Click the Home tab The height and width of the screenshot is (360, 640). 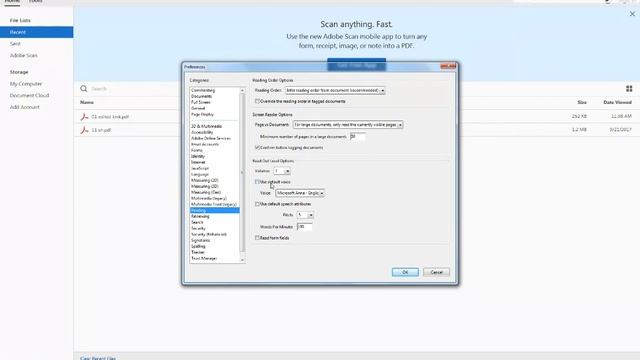[x=12, y=2]
